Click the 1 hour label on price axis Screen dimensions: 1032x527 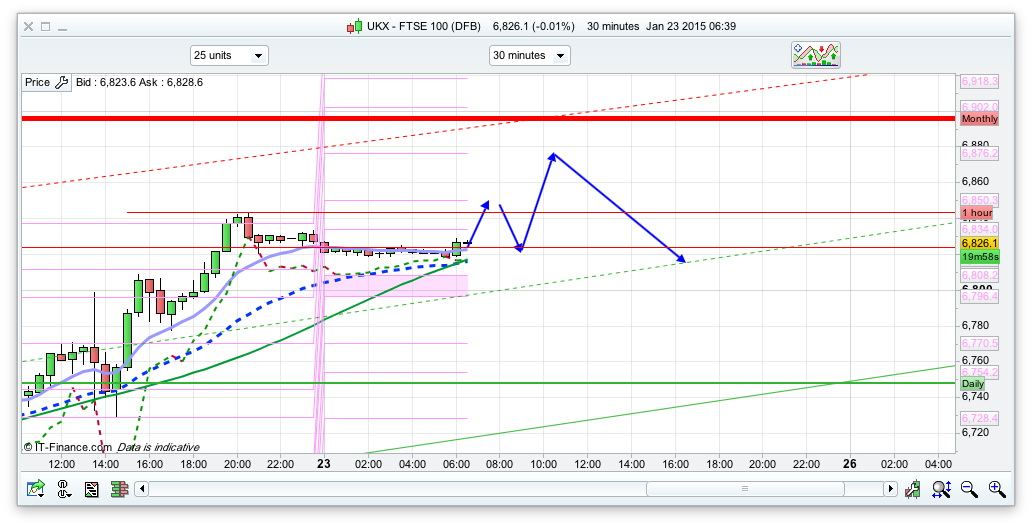(x=976, y=213)
